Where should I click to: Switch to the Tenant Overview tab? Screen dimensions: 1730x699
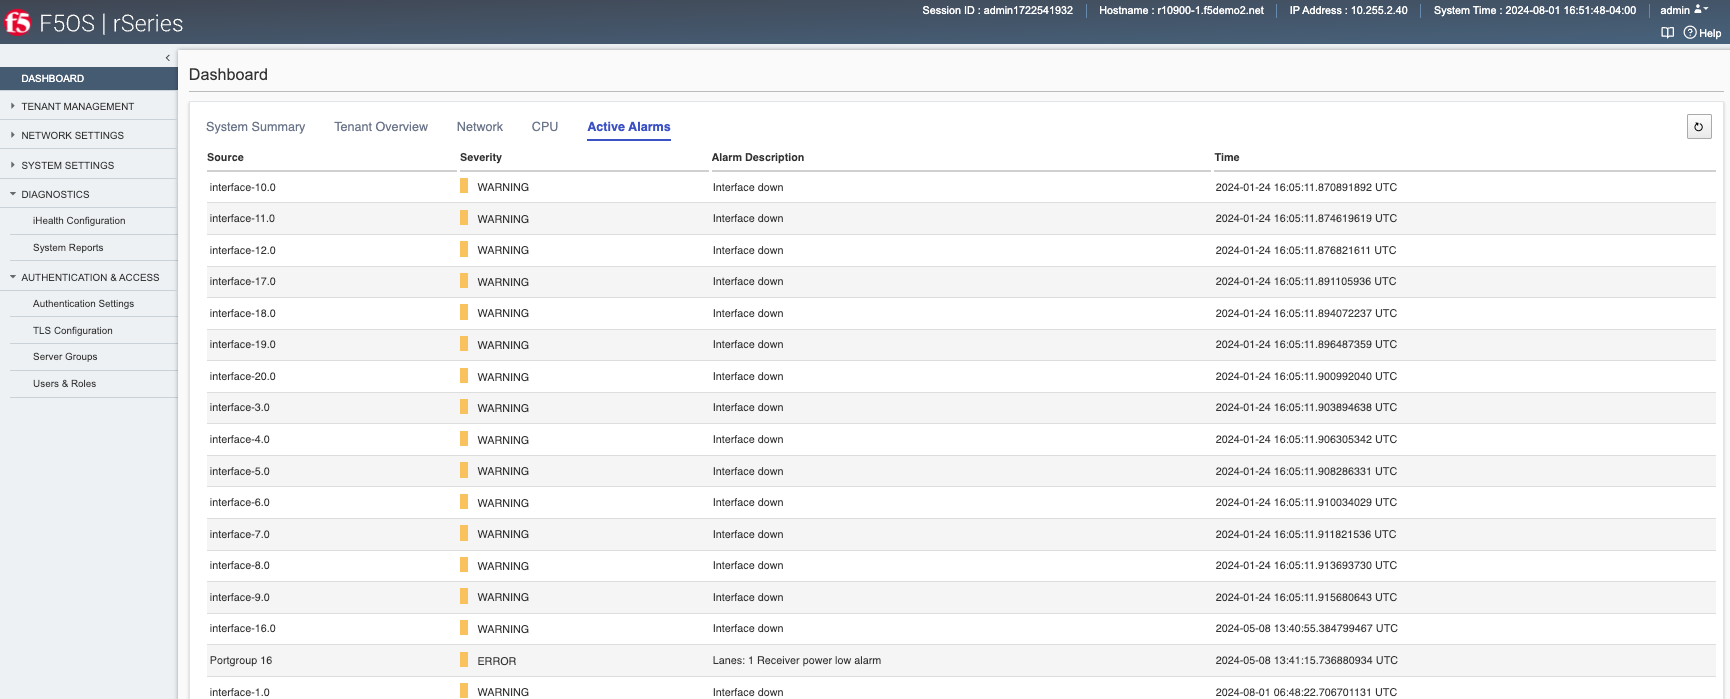pos(381,127)
